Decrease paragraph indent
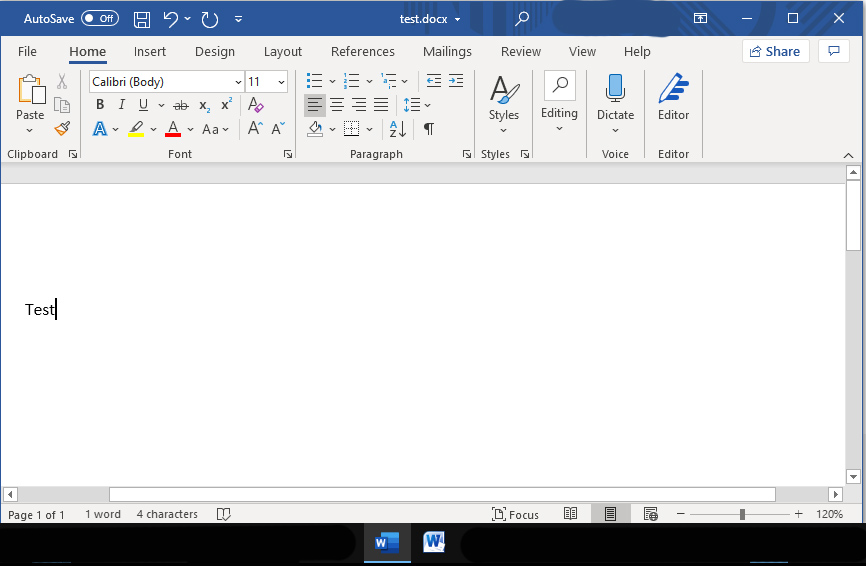The height and width of the screenshot is (566, 866). click(434, 81)
